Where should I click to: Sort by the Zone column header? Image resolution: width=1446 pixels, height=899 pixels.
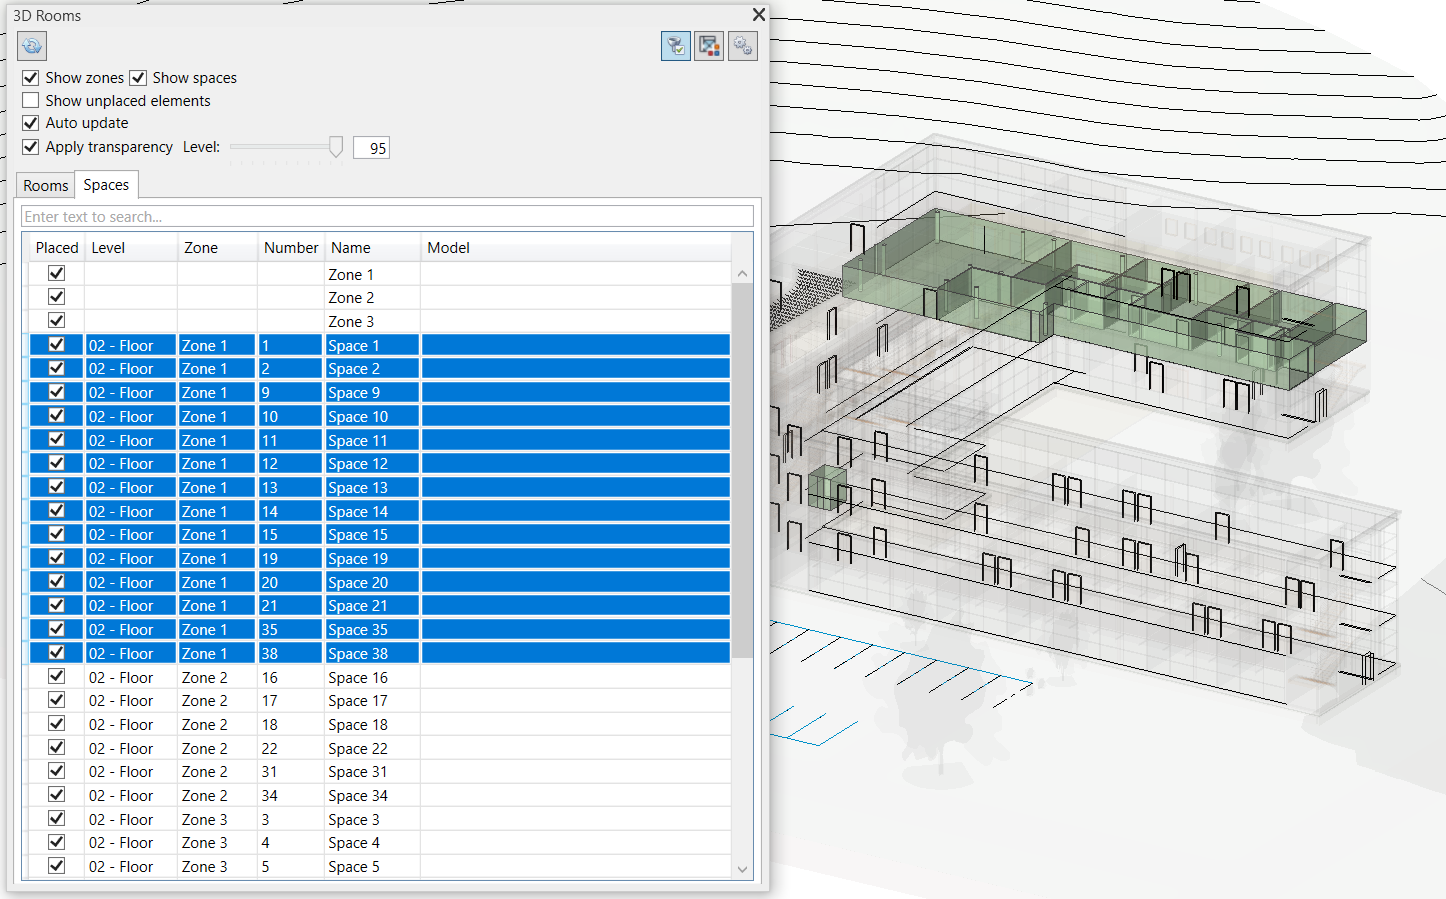pos(201,248)
